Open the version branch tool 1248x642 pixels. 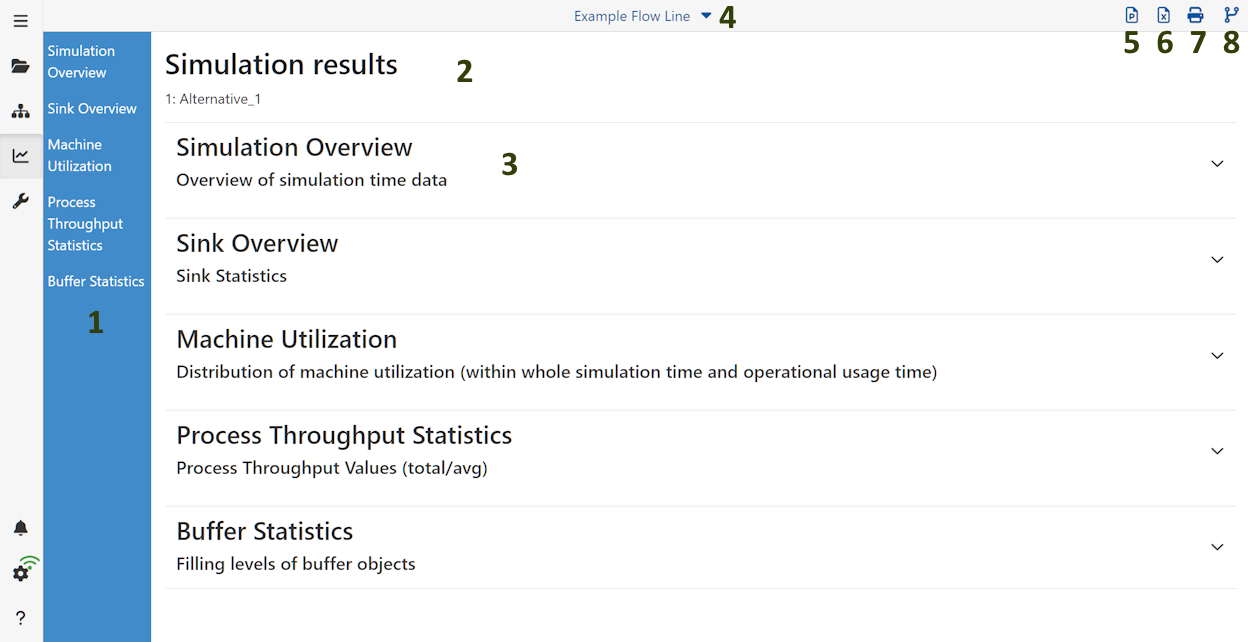pos(1231,15)
